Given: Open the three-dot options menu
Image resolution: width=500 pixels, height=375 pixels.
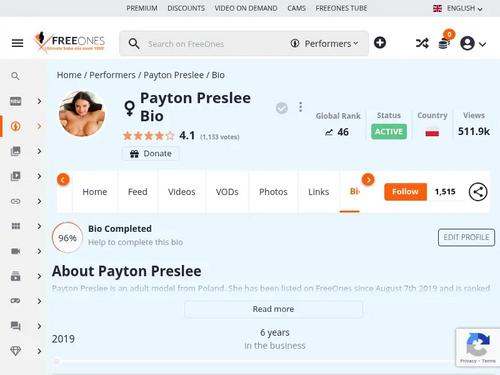Looking at the screenshot, I should pyautogui.click(x=300, y=107).
